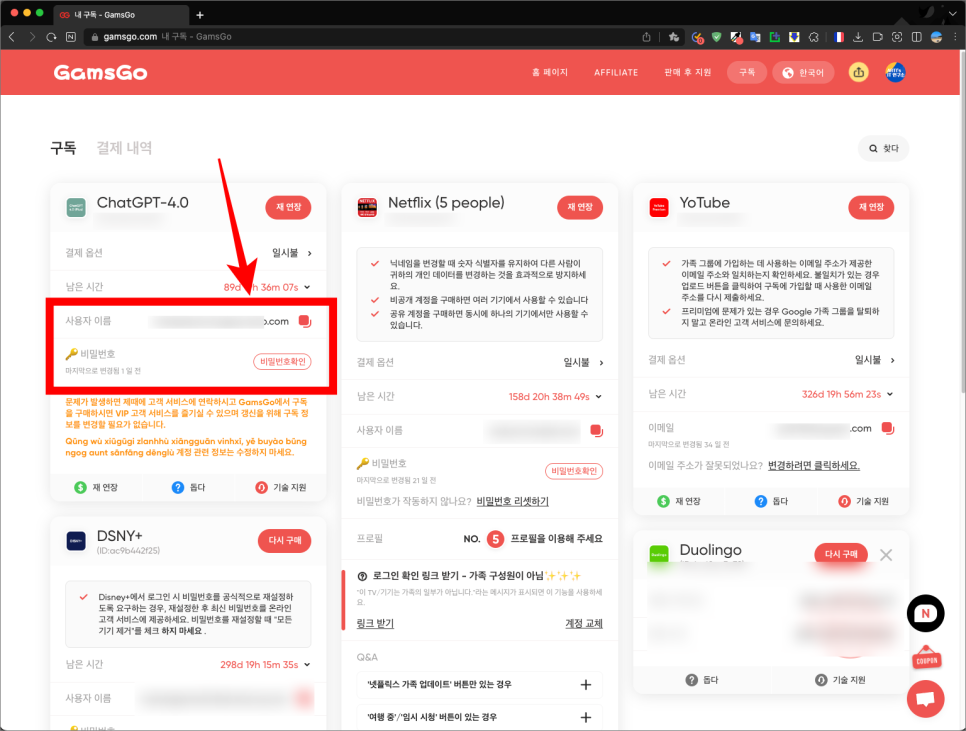This screenshot has width=966, height=731.
Task: Click 재 연장 button on YoTube card
Action: (x=871, y=207)
